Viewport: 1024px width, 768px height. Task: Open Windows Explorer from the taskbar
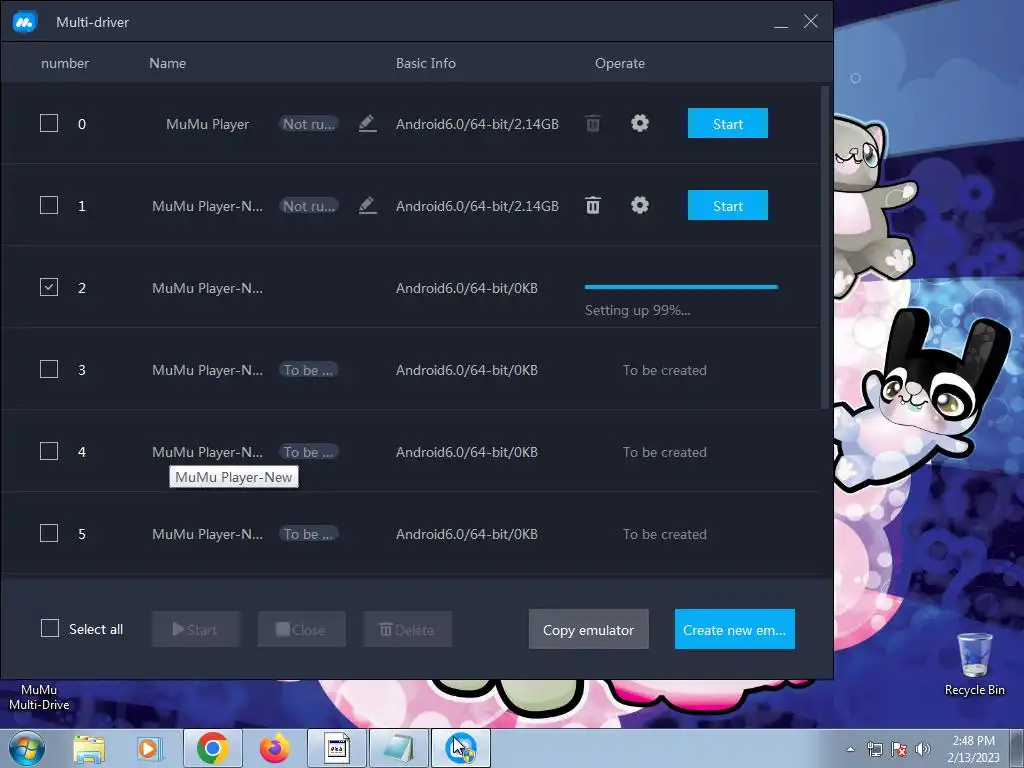tap(89, 748)
